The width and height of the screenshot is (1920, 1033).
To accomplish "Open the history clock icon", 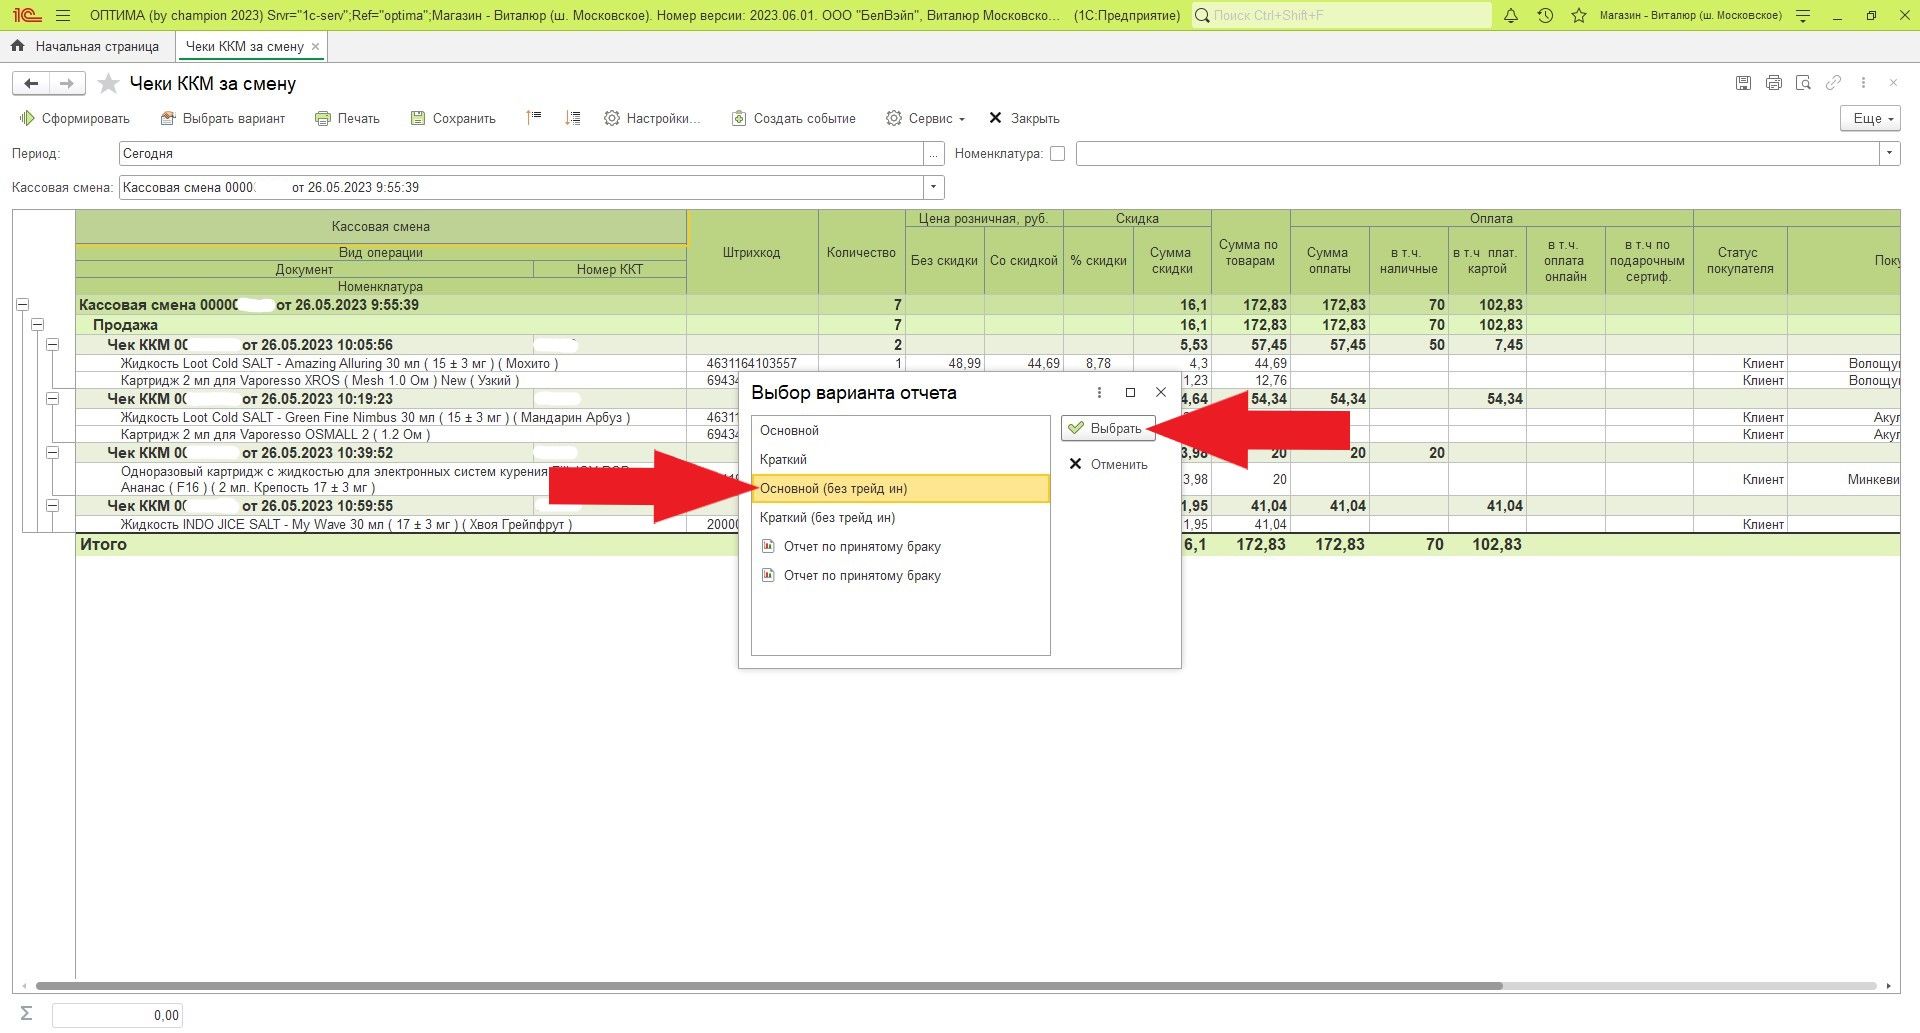I will coord(1545,16).
